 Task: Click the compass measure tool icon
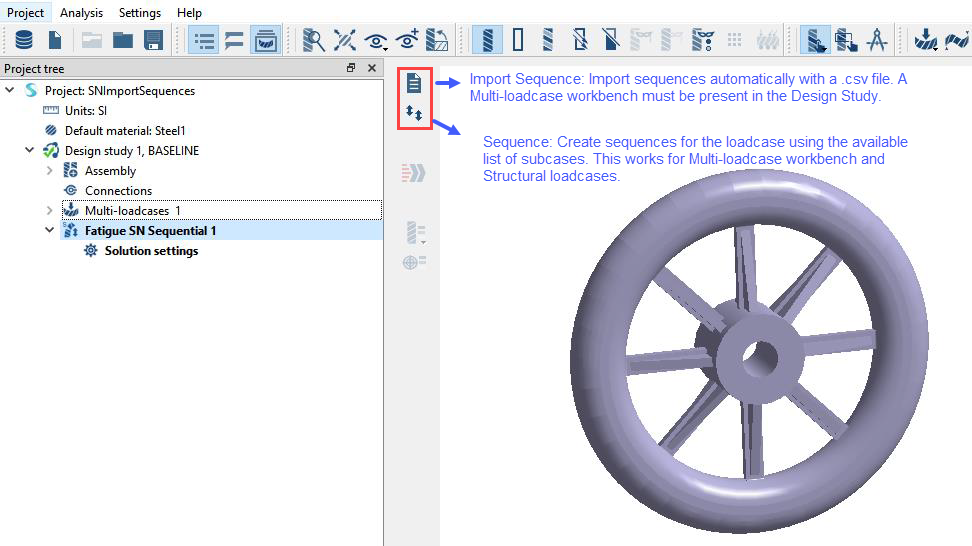876,41
